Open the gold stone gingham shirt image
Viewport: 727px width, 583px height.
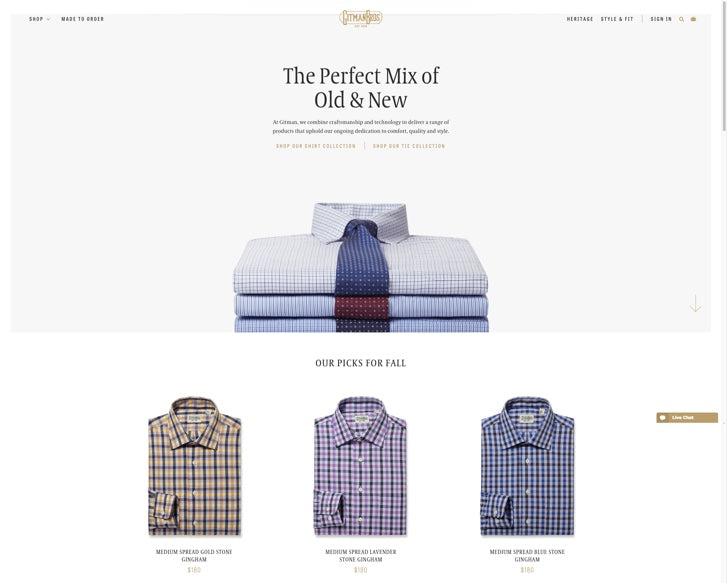(x=194, y=466)
